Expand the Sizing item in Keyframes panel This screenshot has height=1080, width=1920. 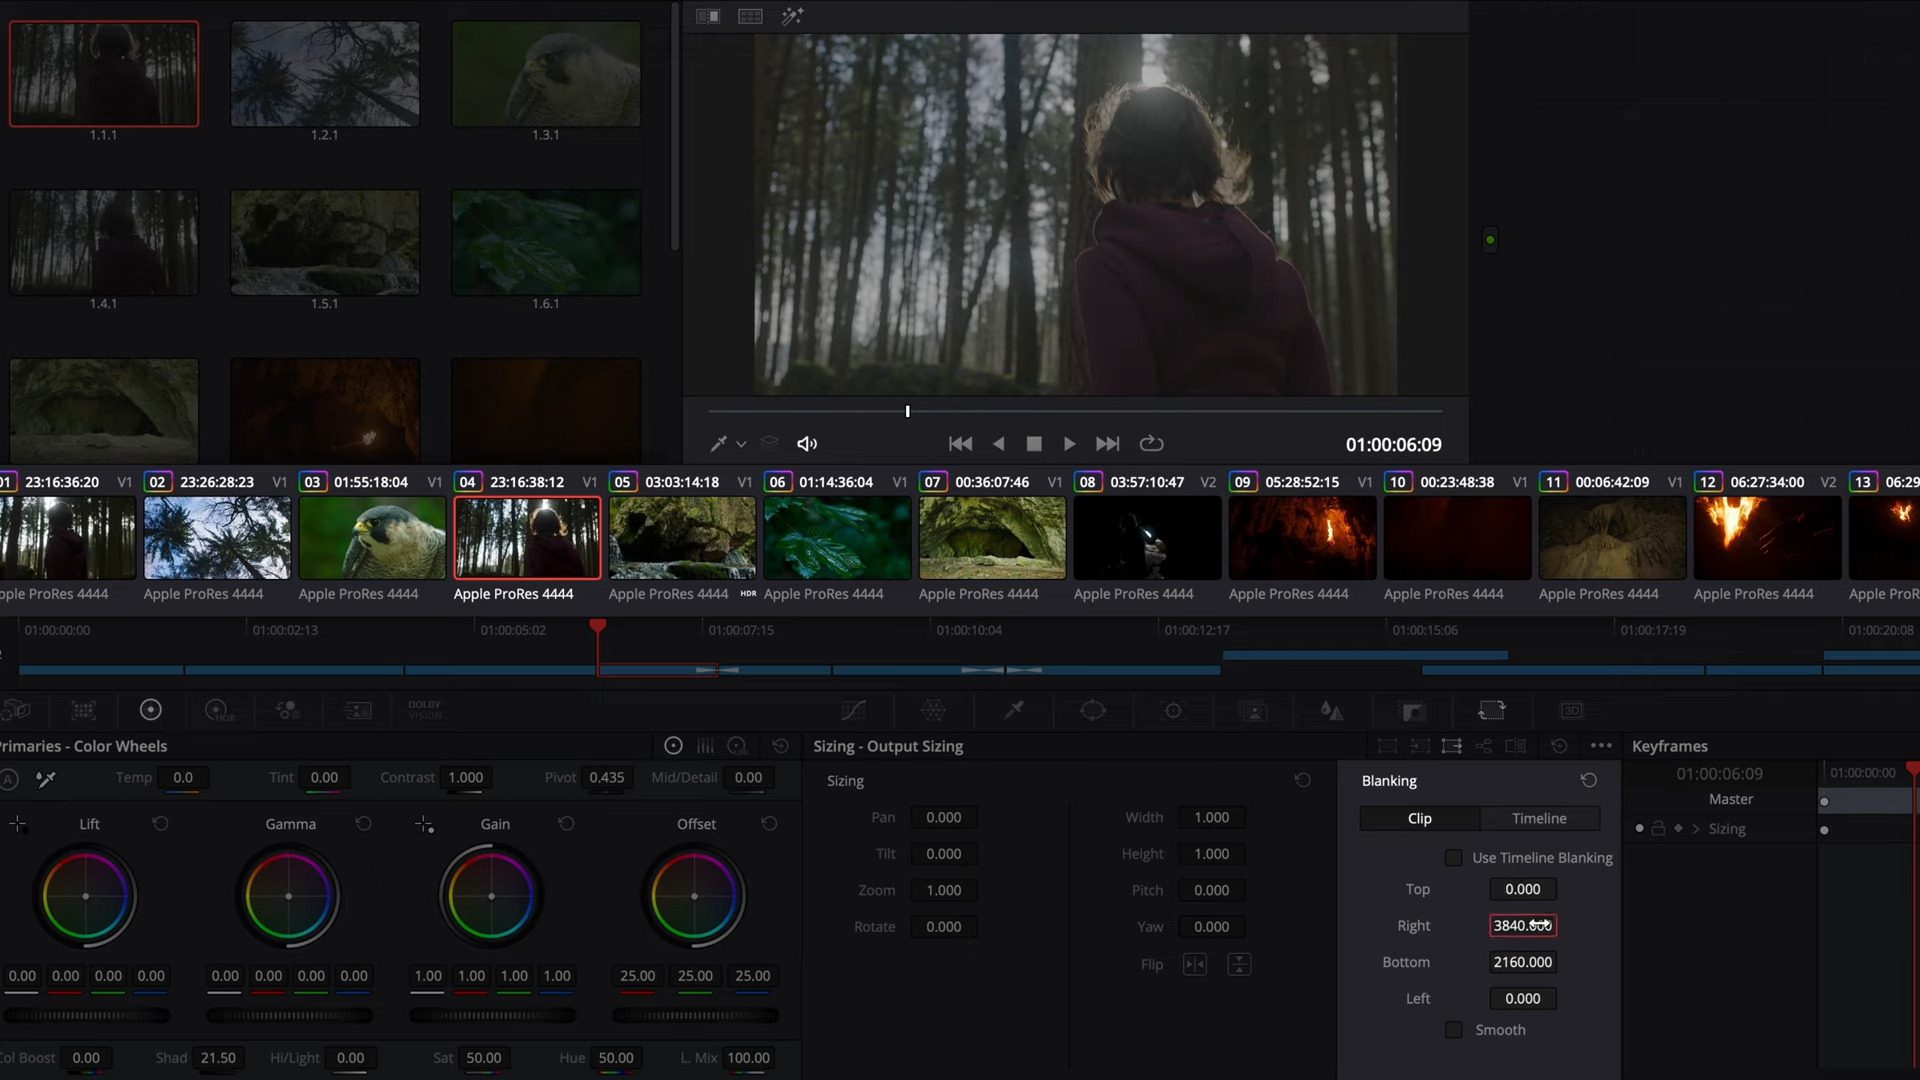coord(1694,828)
